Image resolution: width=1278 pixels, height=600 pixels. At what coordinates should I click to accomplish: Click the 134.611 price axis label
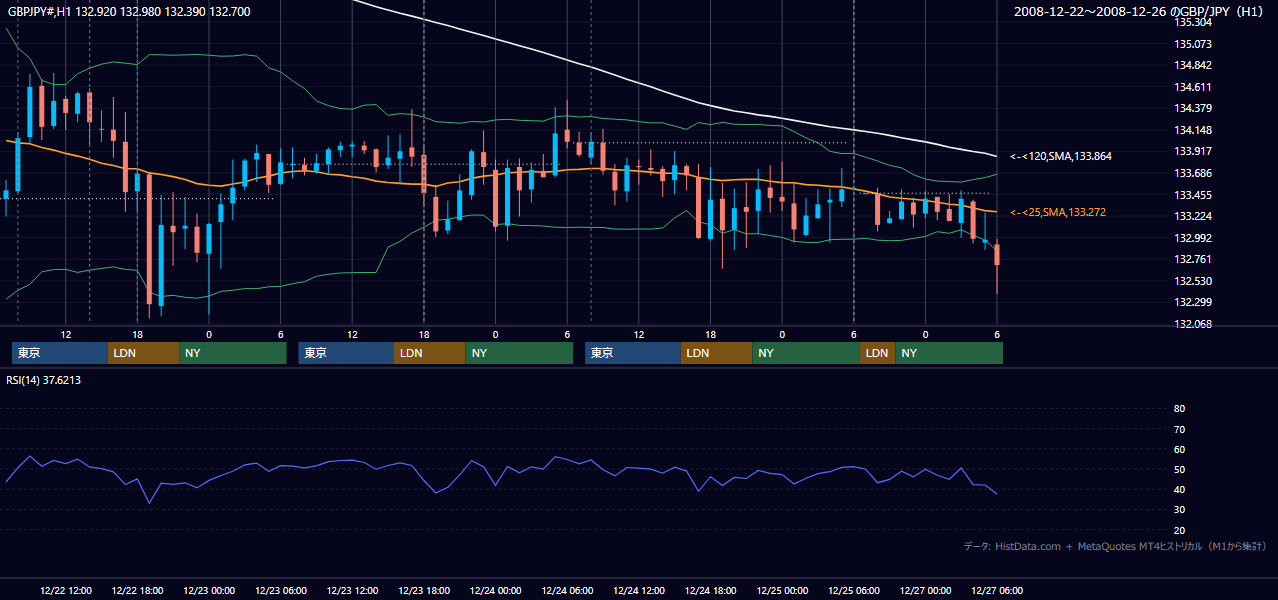click(x=1193, y=87)
